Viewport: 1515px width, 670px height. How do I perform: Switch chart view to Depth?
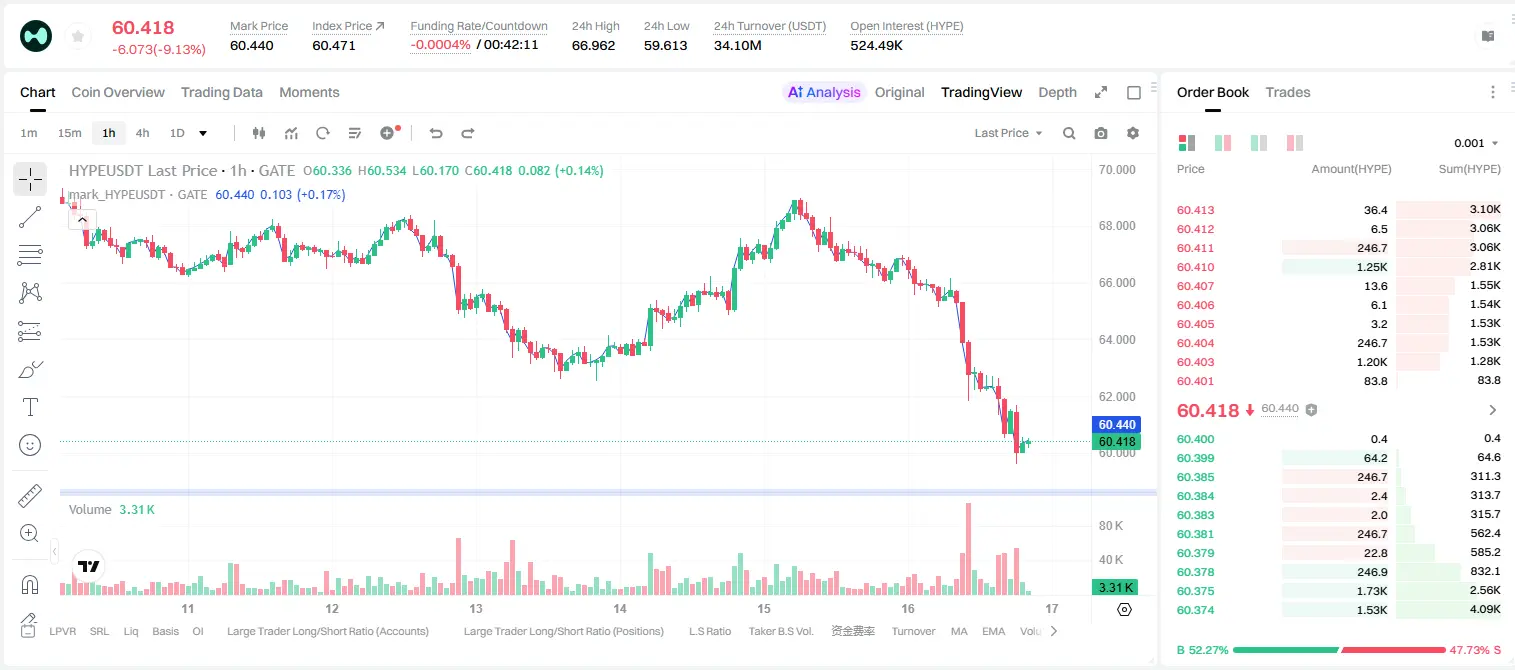[1057, 92]
